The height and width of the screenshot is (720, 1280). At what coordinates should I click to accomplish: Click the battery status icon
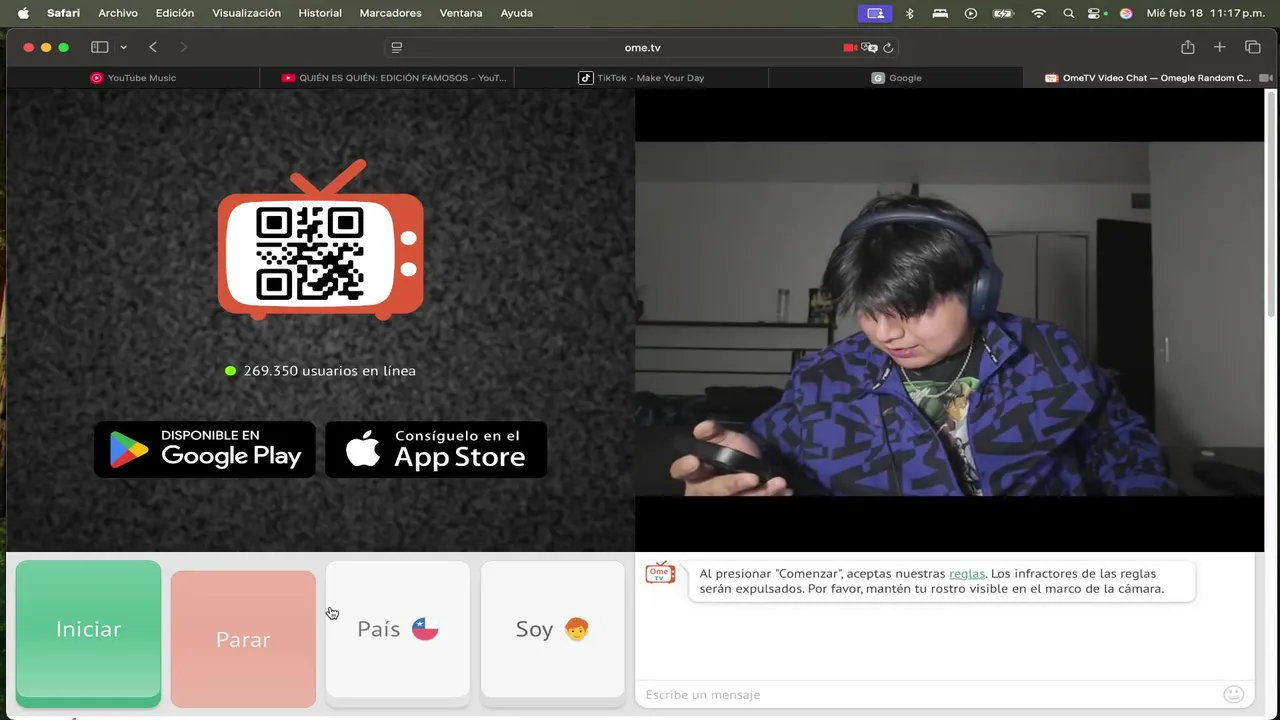(1003, 13)
